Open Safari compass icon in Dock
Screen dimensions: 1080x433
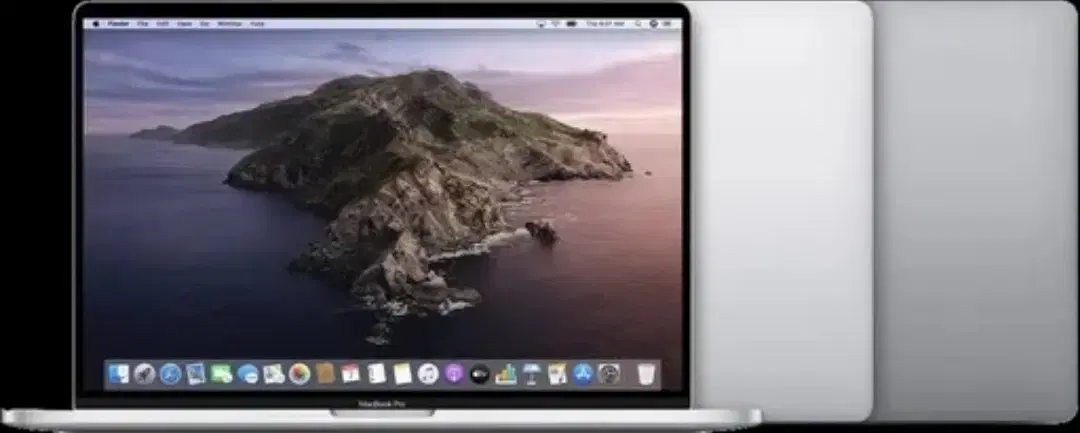170,374
